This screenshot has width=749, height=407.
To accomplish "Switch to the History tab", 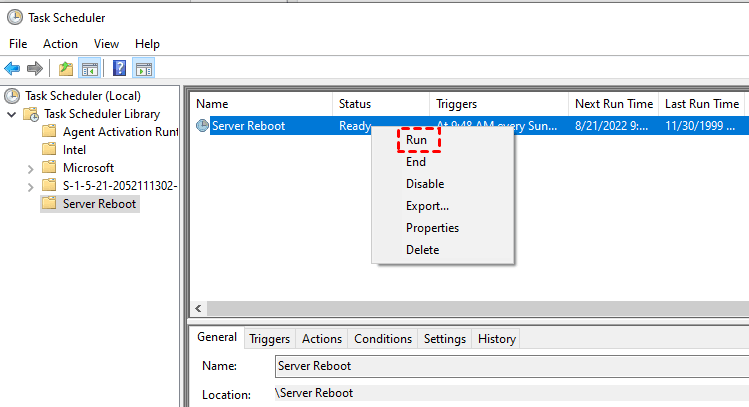I will click(x=497, y=339).
